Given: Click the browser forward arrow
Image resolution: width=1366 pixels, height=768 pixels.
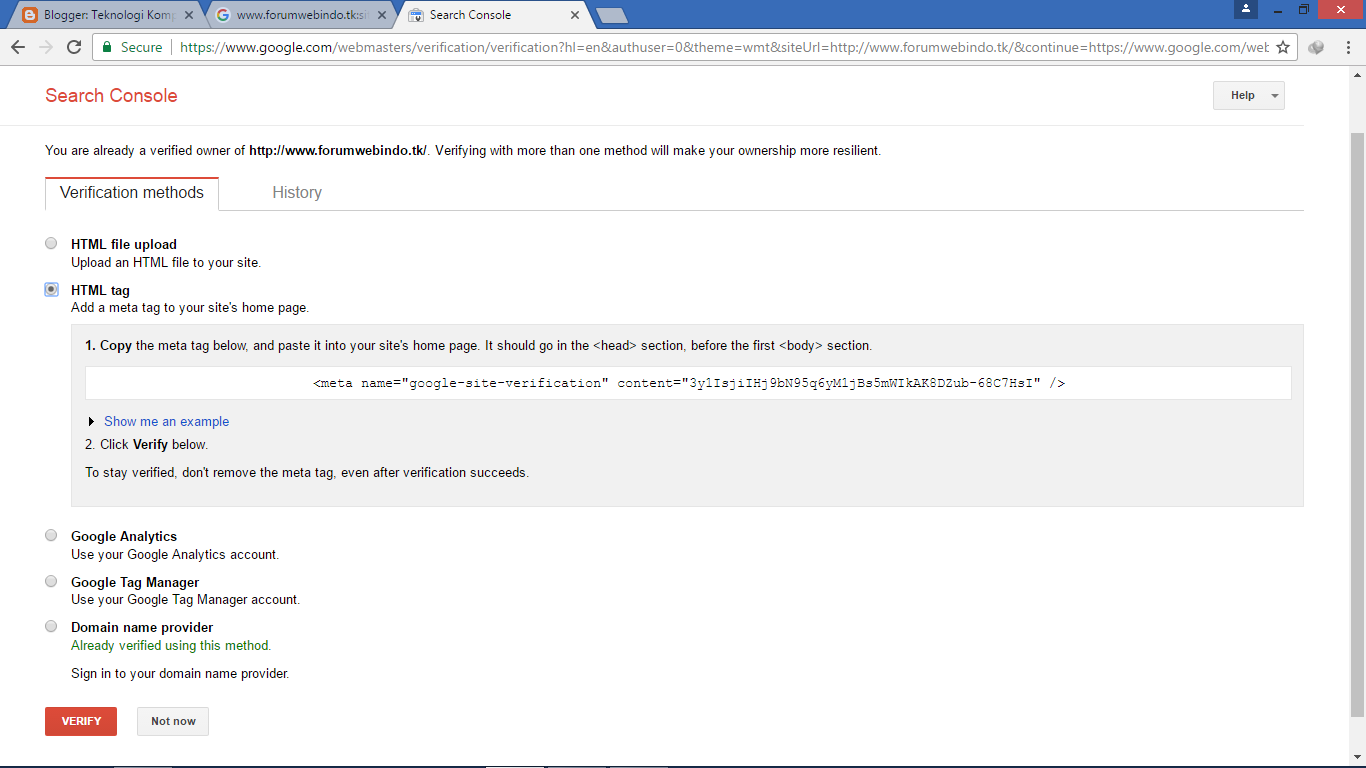Looking at the screenshot, I should [46, 47].
